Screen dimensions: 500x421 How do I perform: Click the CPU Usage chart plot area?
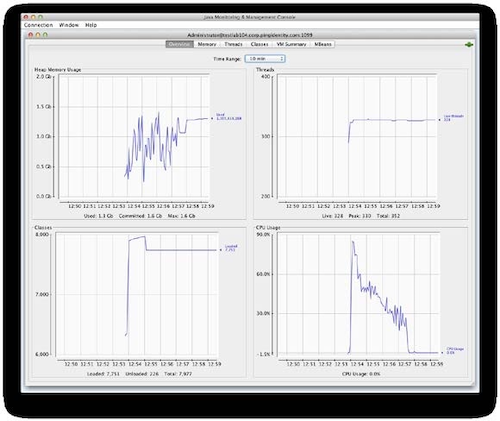pyautogui.click(x=359, y=295)
